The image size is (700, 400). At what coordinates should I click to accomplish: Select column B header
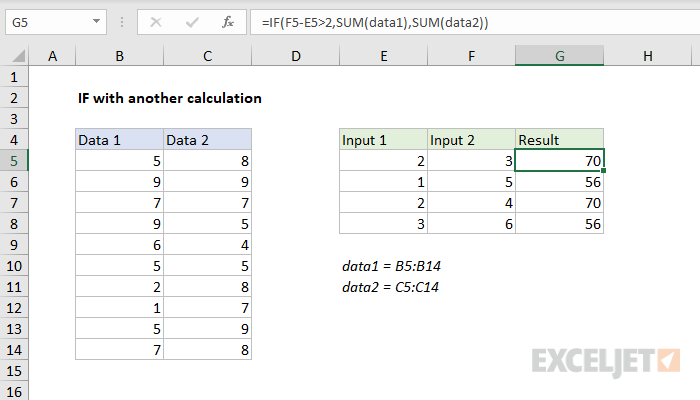click(119, 56)
